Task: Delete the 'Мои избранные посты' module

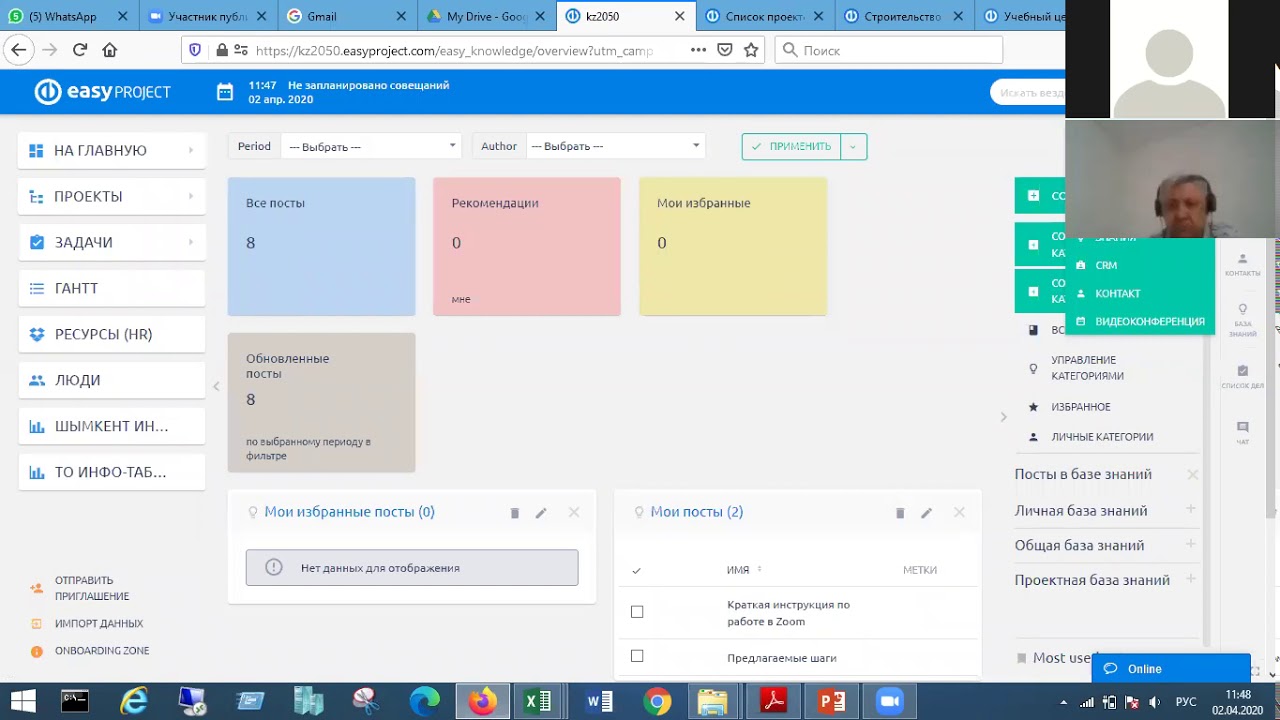Action: [515, 513]
